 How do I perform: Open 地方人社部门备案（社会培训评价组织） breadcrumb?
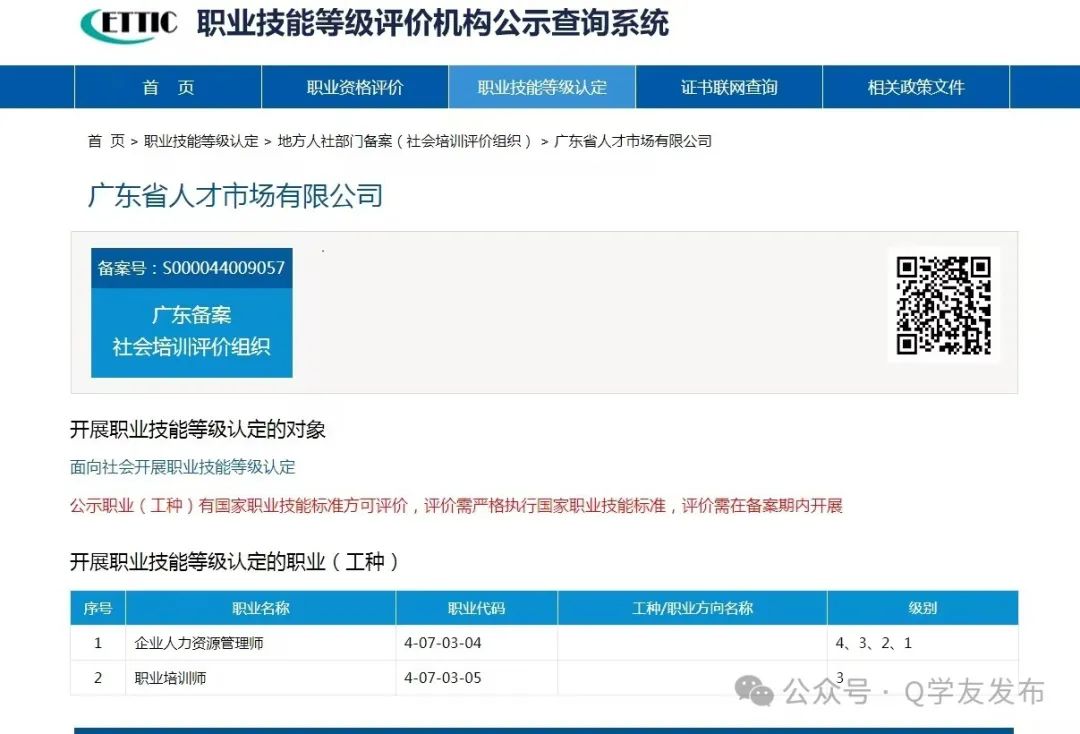click(x=406, y=141)
